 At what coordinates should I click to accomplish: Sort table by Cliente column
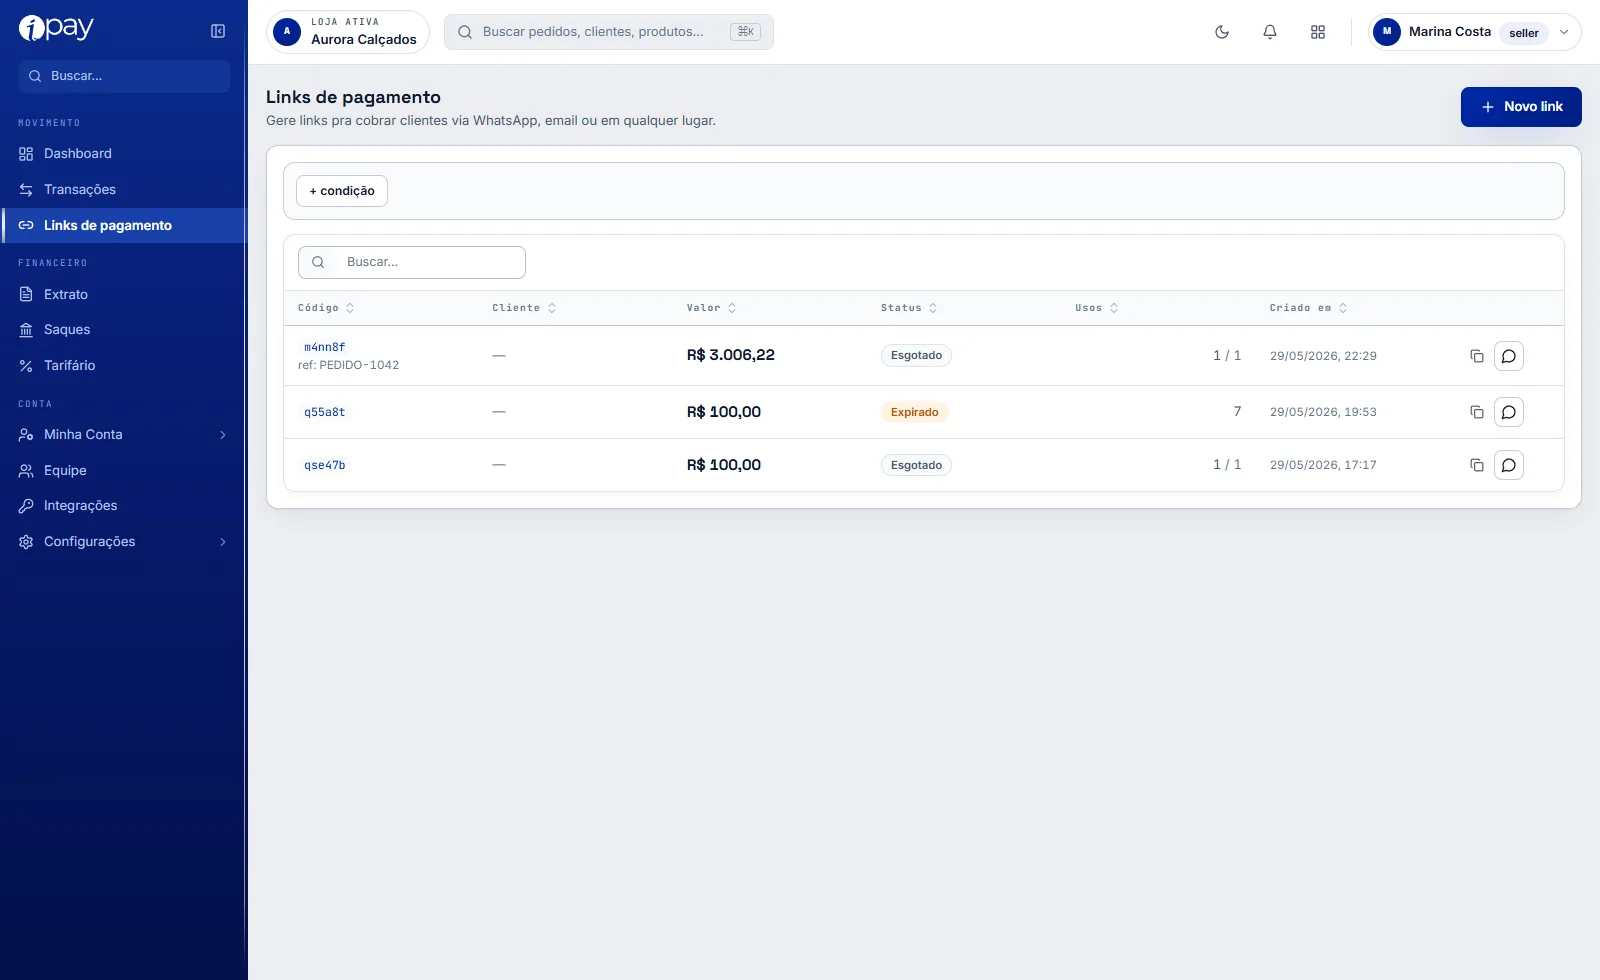click(x=524, y=308)
